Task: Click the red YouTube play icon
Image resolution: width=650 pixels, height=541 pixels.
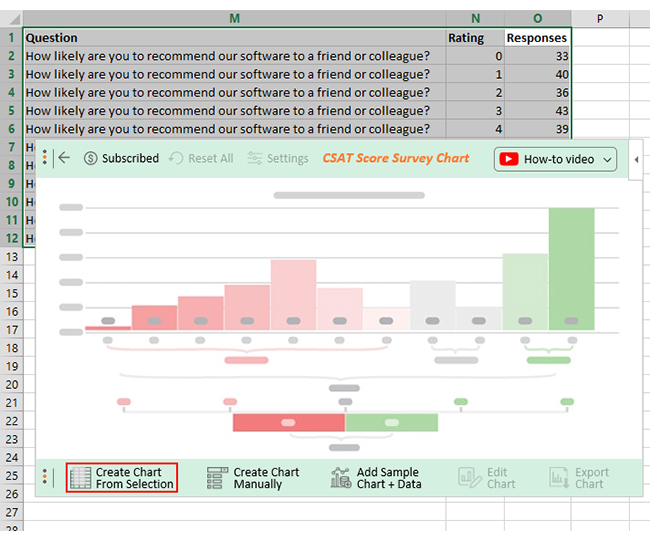Action: [509, 159]
